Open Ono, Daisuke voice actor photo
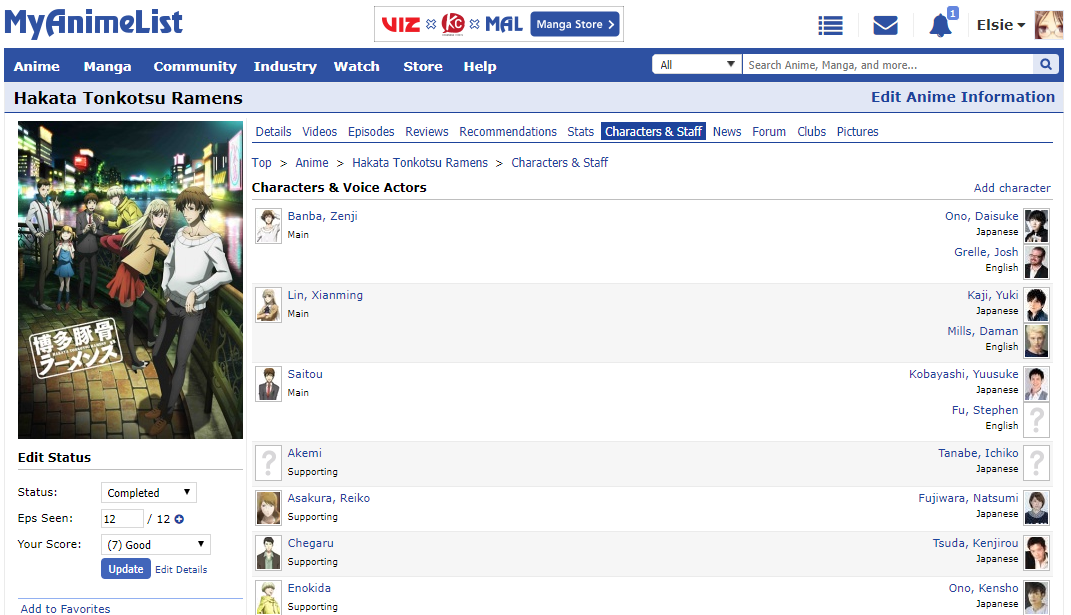 [1037, 226]
